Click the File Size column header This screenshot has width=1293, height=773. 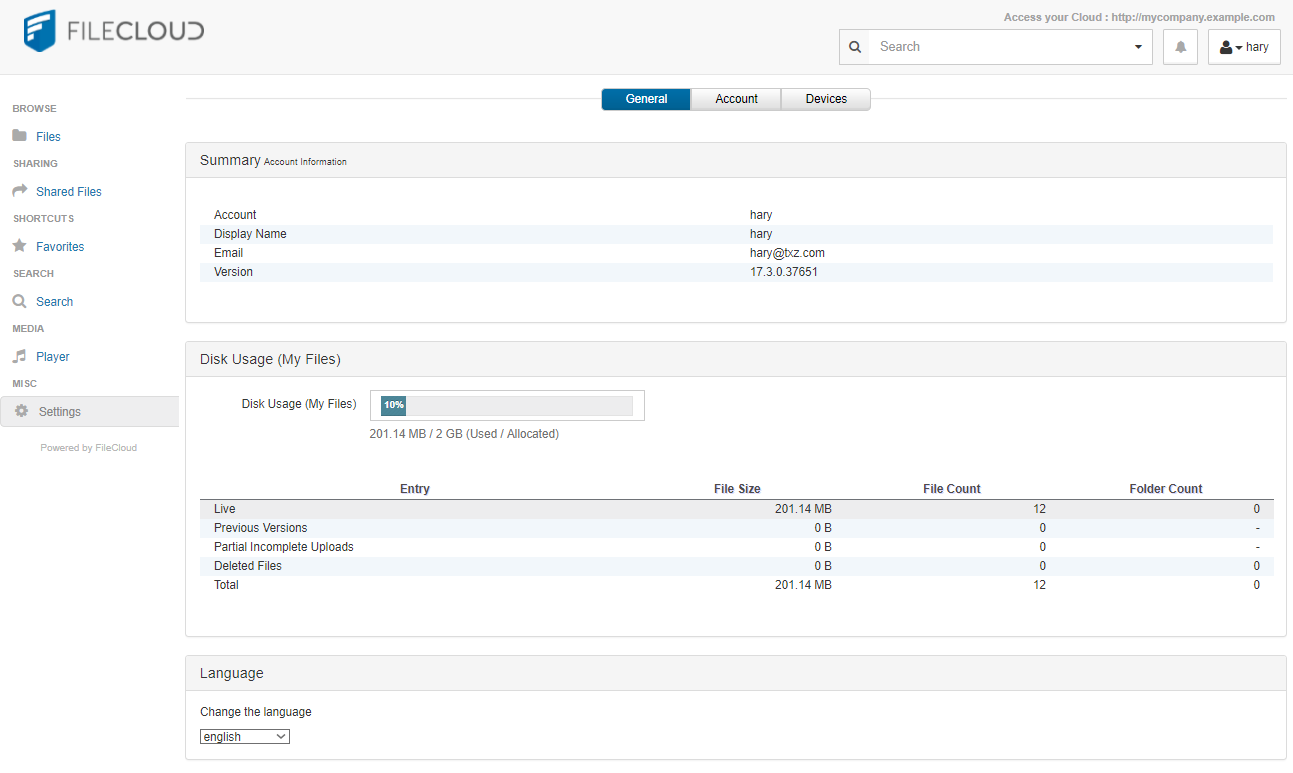coord(737,489)
